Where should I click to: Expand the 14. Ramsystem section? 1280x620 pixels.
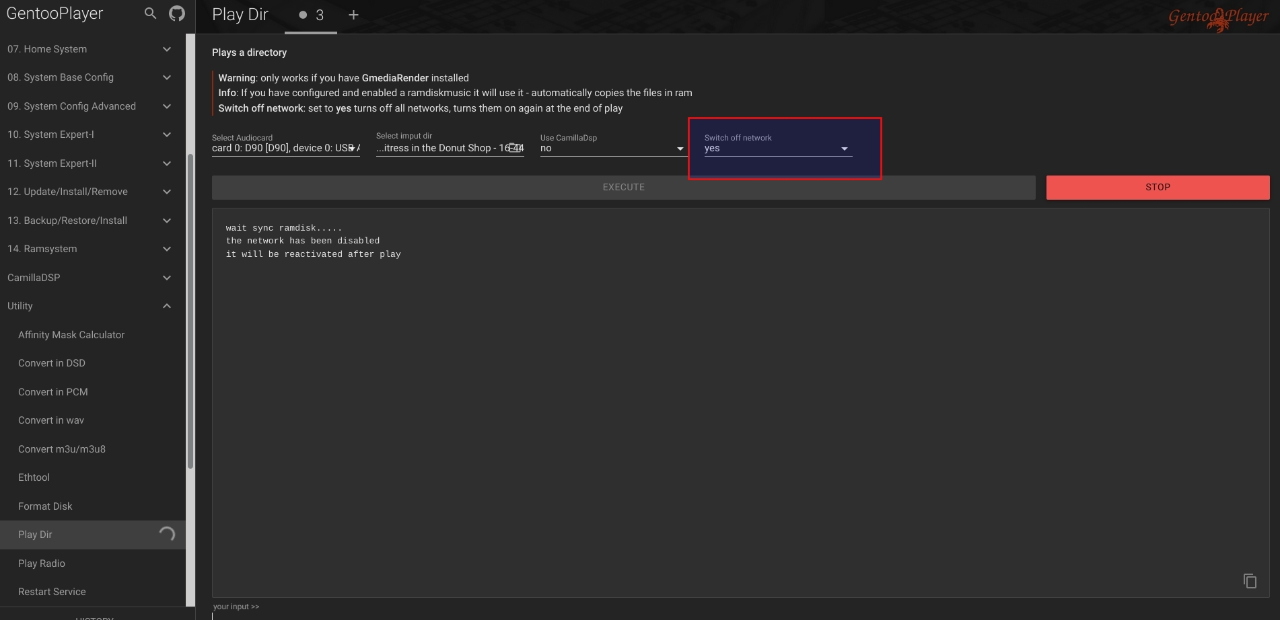(x=93, y=249)
